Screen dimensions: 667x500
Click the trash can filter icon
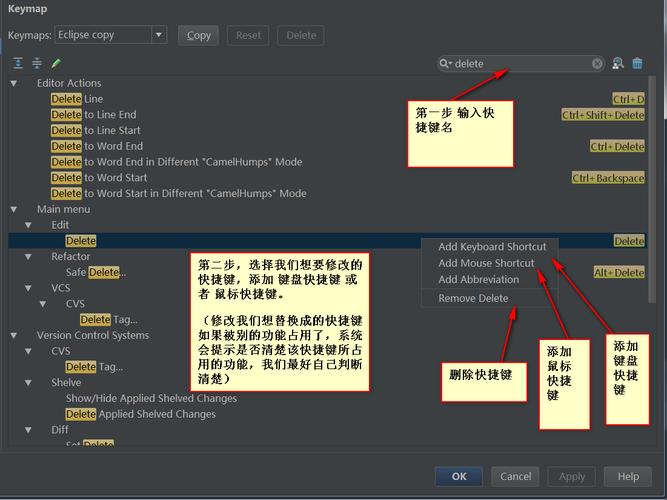tap(637, 63)
